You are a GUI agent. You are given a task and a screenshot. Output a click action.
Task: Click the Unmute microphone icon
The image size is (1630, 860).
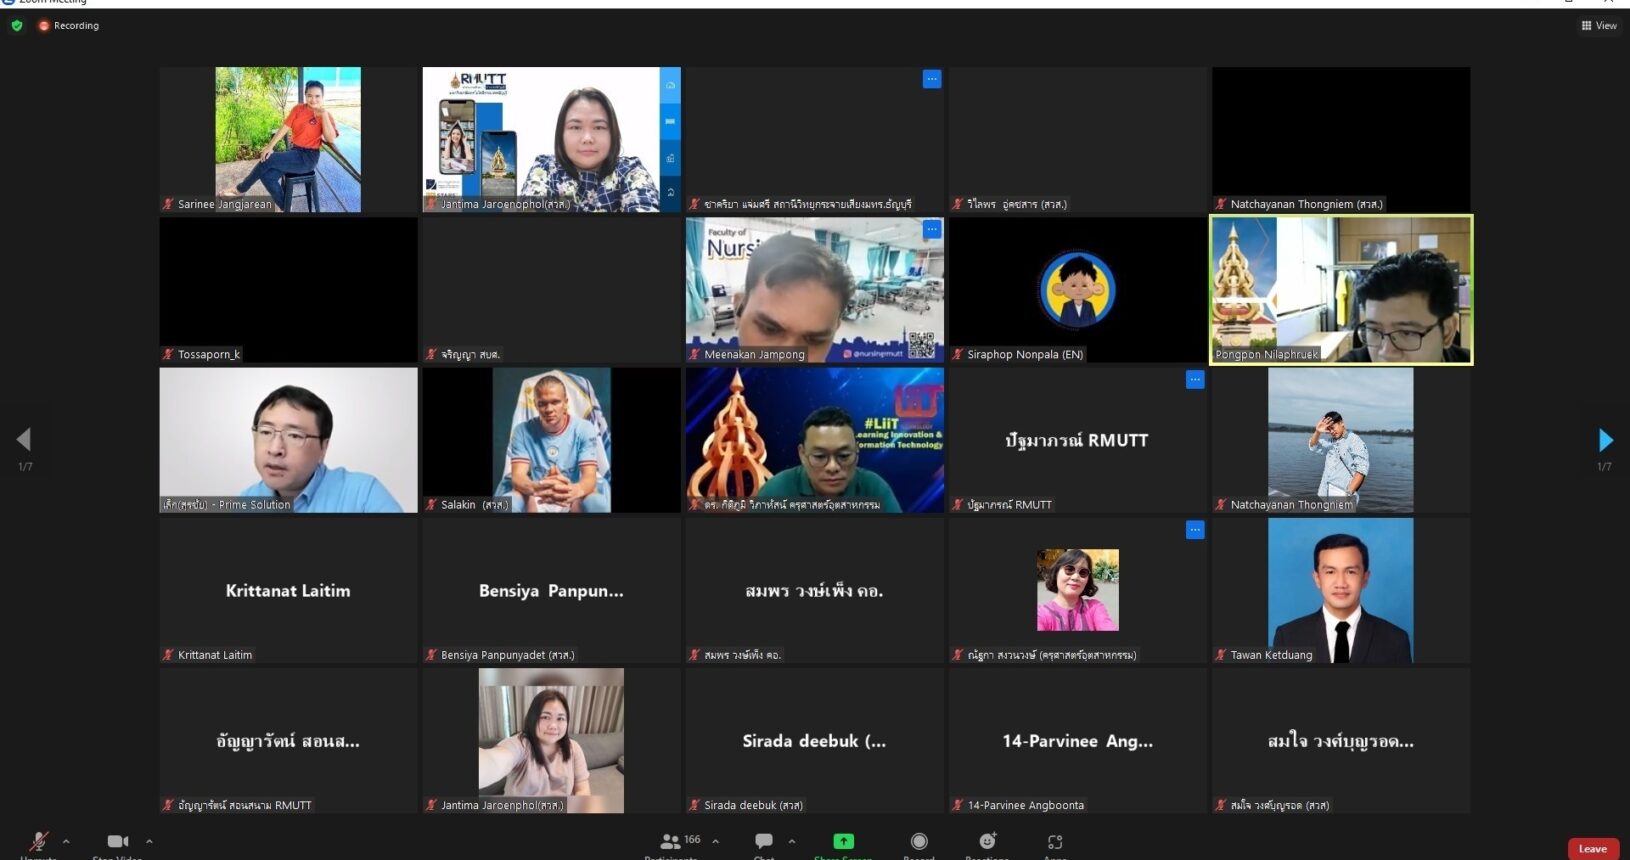point(39,841)
